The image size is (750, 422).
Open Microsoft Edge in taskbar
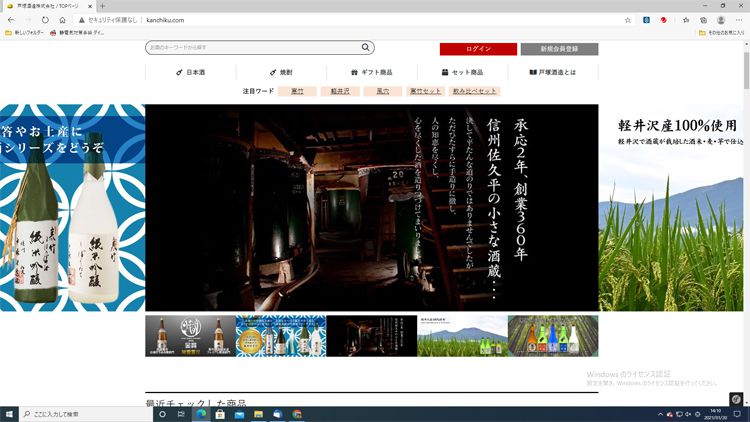click(x=201, y=414)
